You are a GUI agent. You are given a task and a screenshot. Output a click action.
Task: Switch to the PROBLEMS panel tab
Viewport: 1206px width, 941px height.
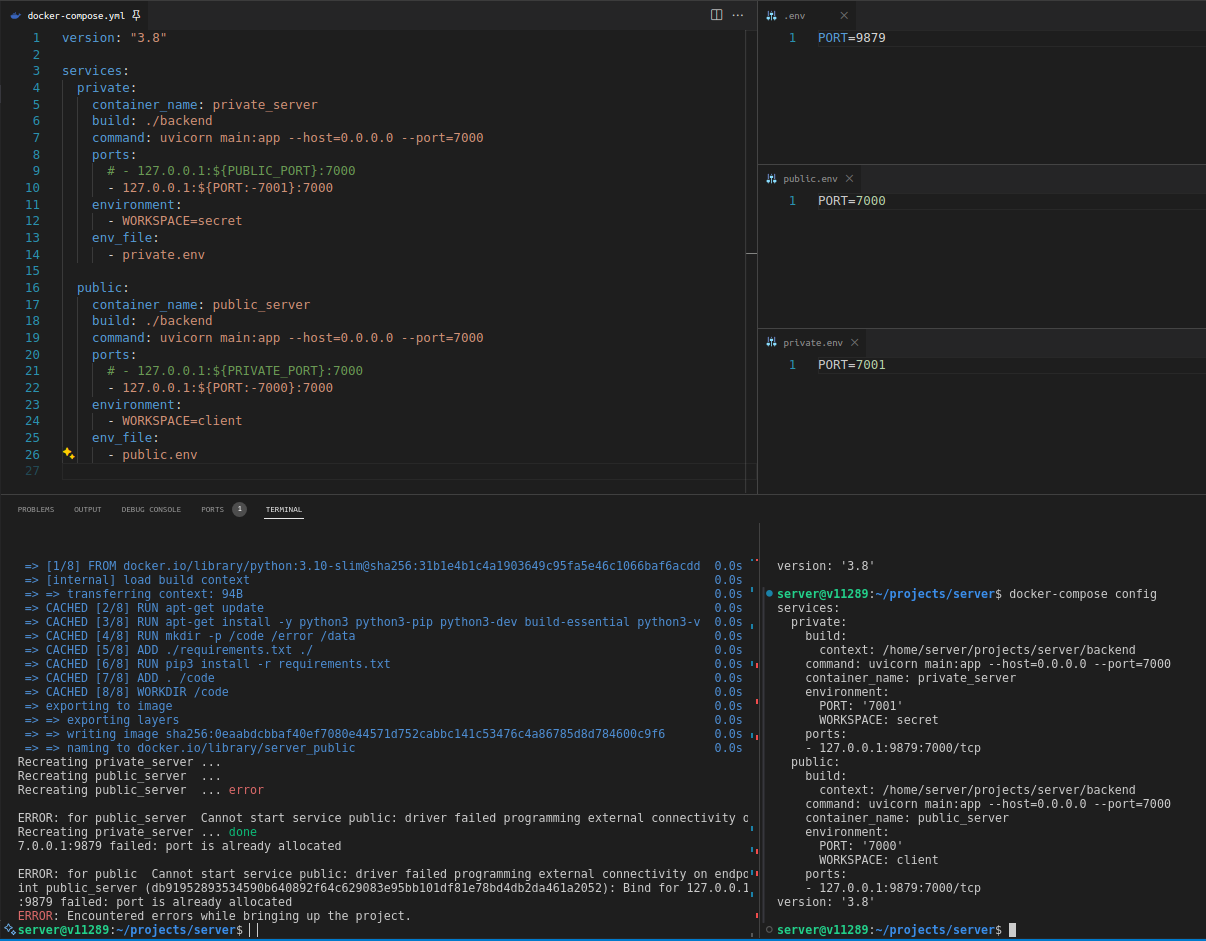[x=35, y=509]
